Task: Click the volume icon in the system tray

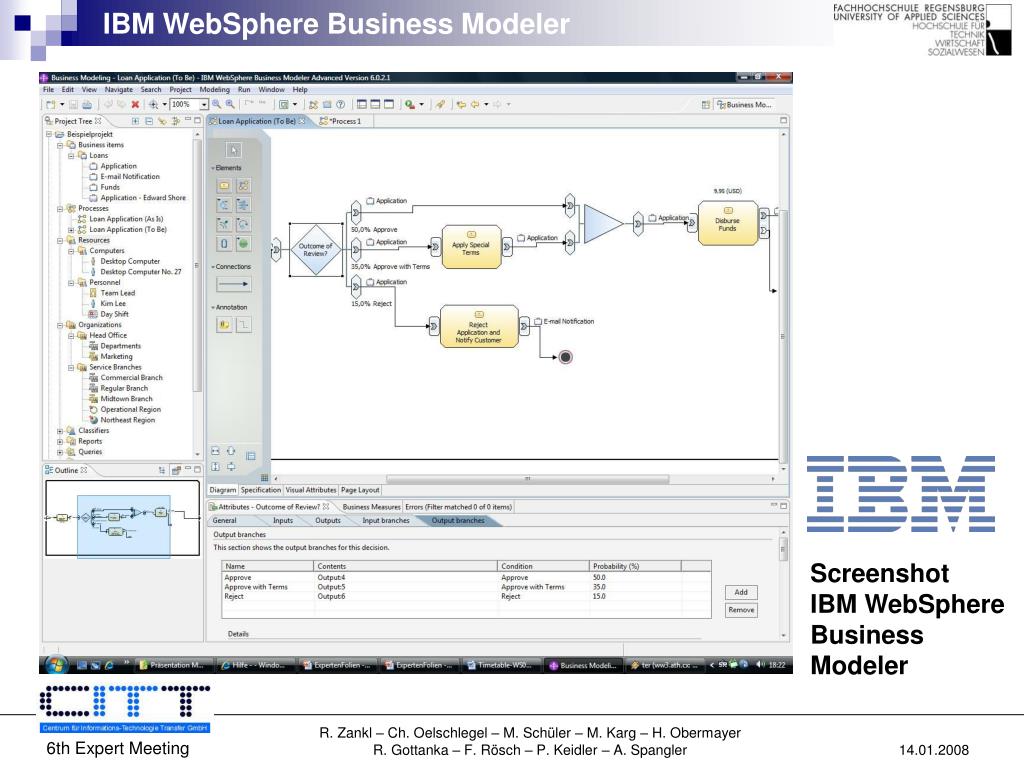Action: point(760,665)
